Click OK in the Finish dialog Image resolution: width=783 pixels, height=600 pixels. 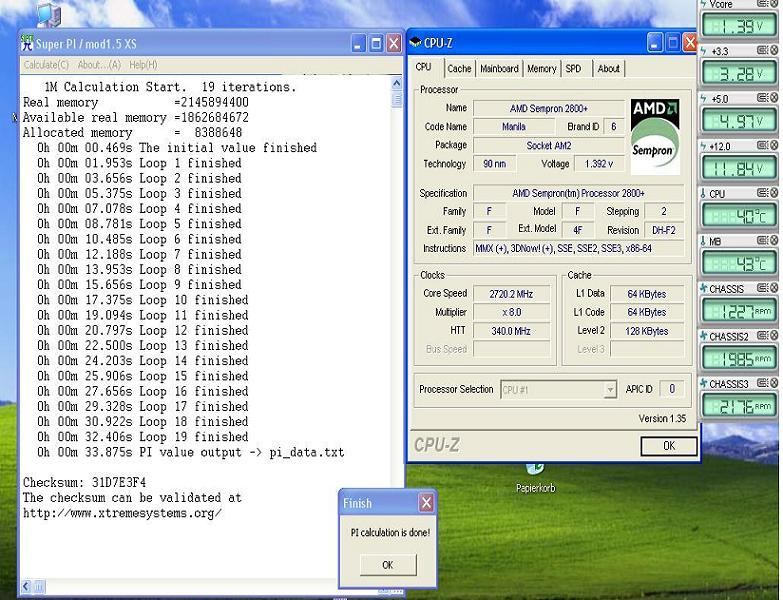[x=388, y=565]
